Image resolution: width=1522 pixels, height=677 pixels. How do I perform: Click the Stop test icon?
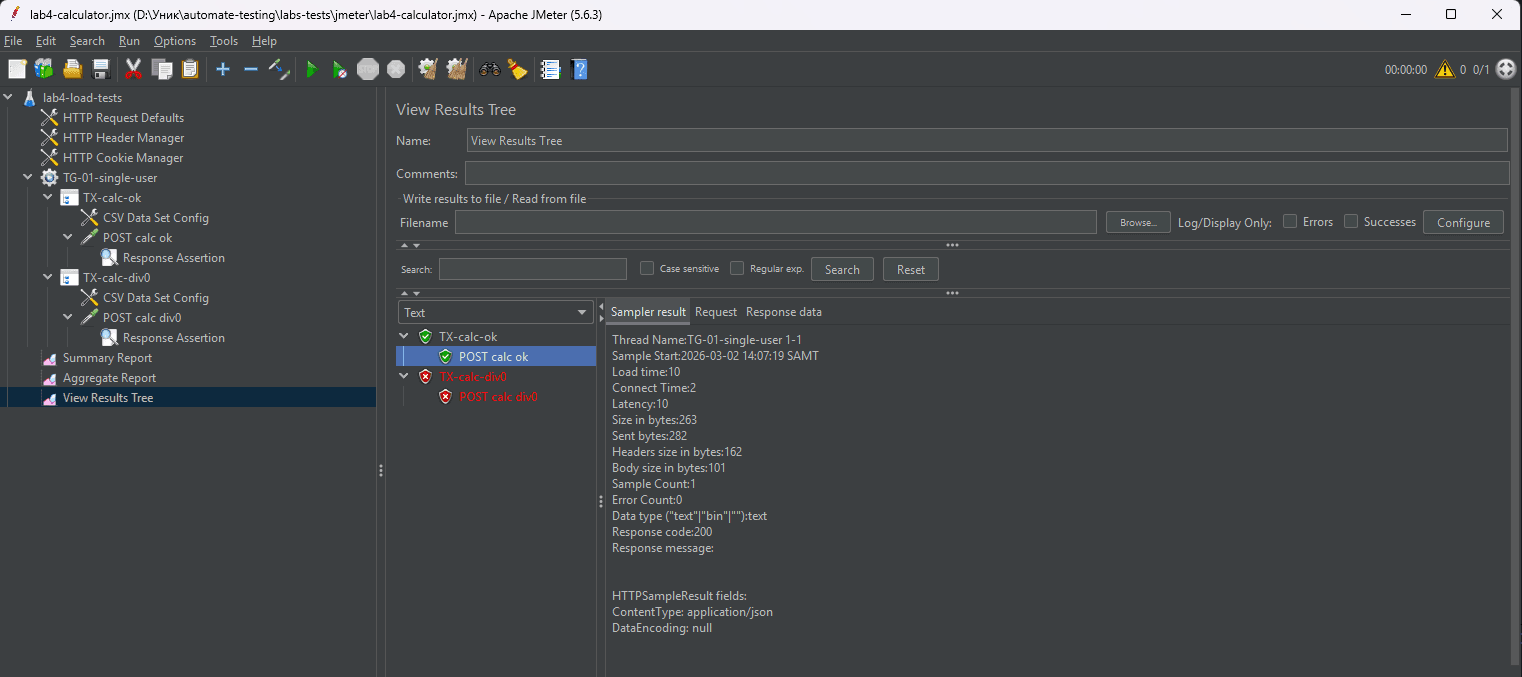tap(367, 69)
